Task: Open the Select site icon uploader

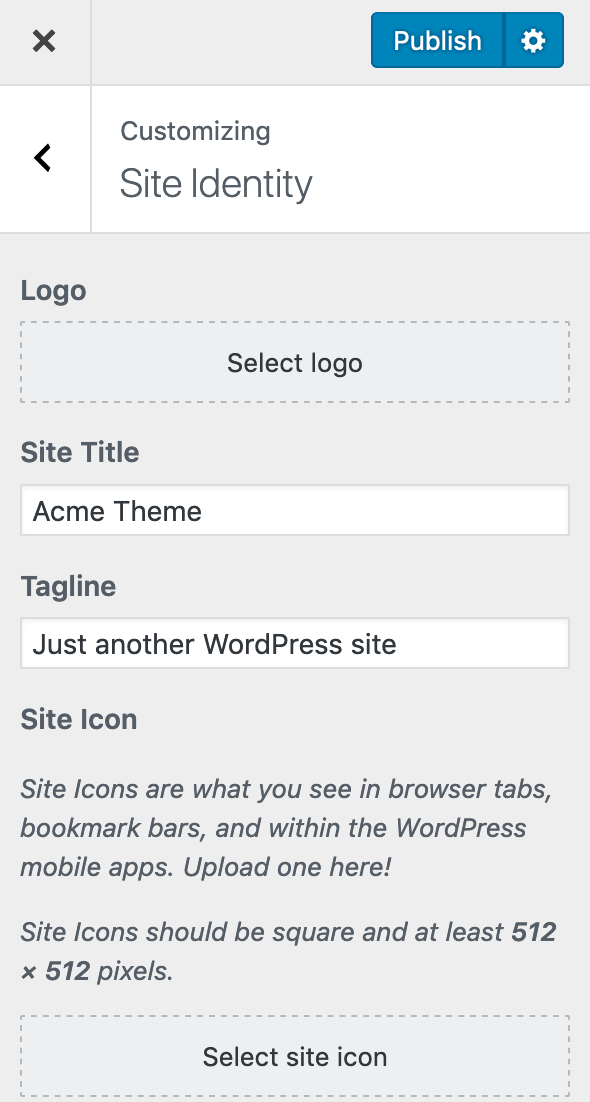Action: 295,1056
